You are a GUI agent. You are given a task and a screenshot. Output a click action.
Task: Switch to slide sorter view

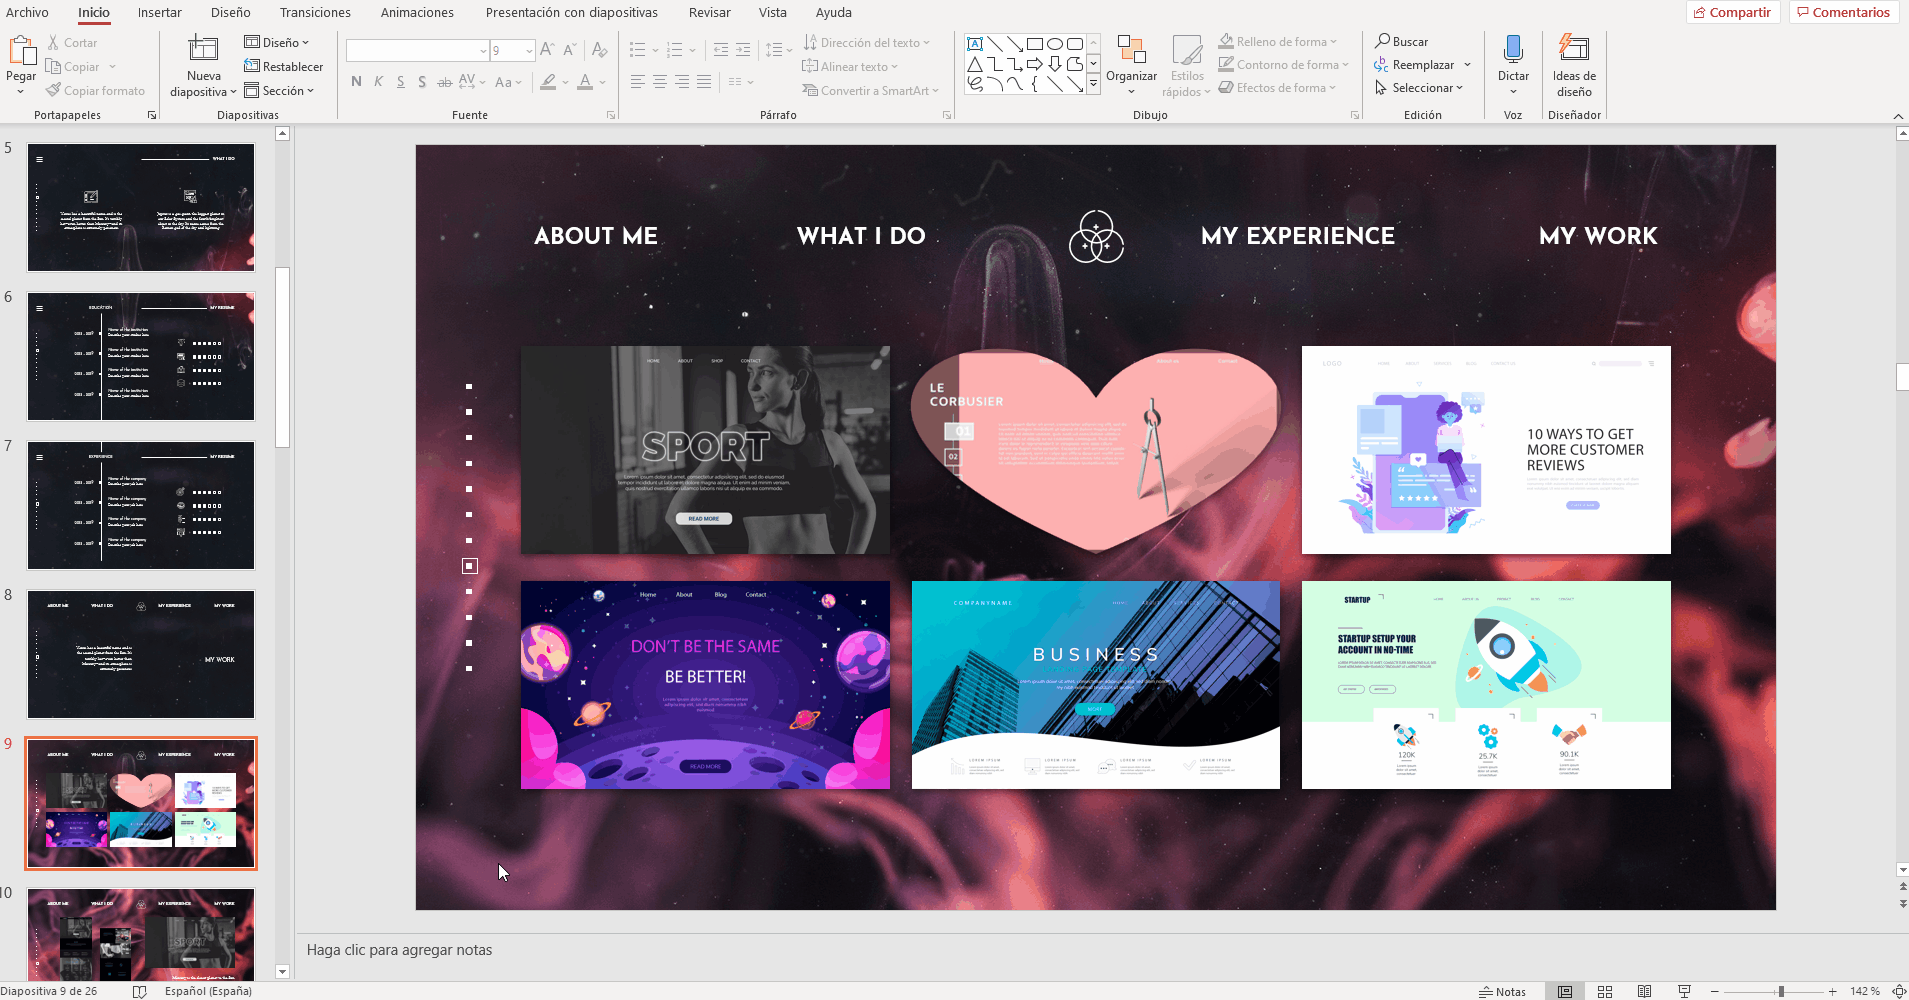1605,991
